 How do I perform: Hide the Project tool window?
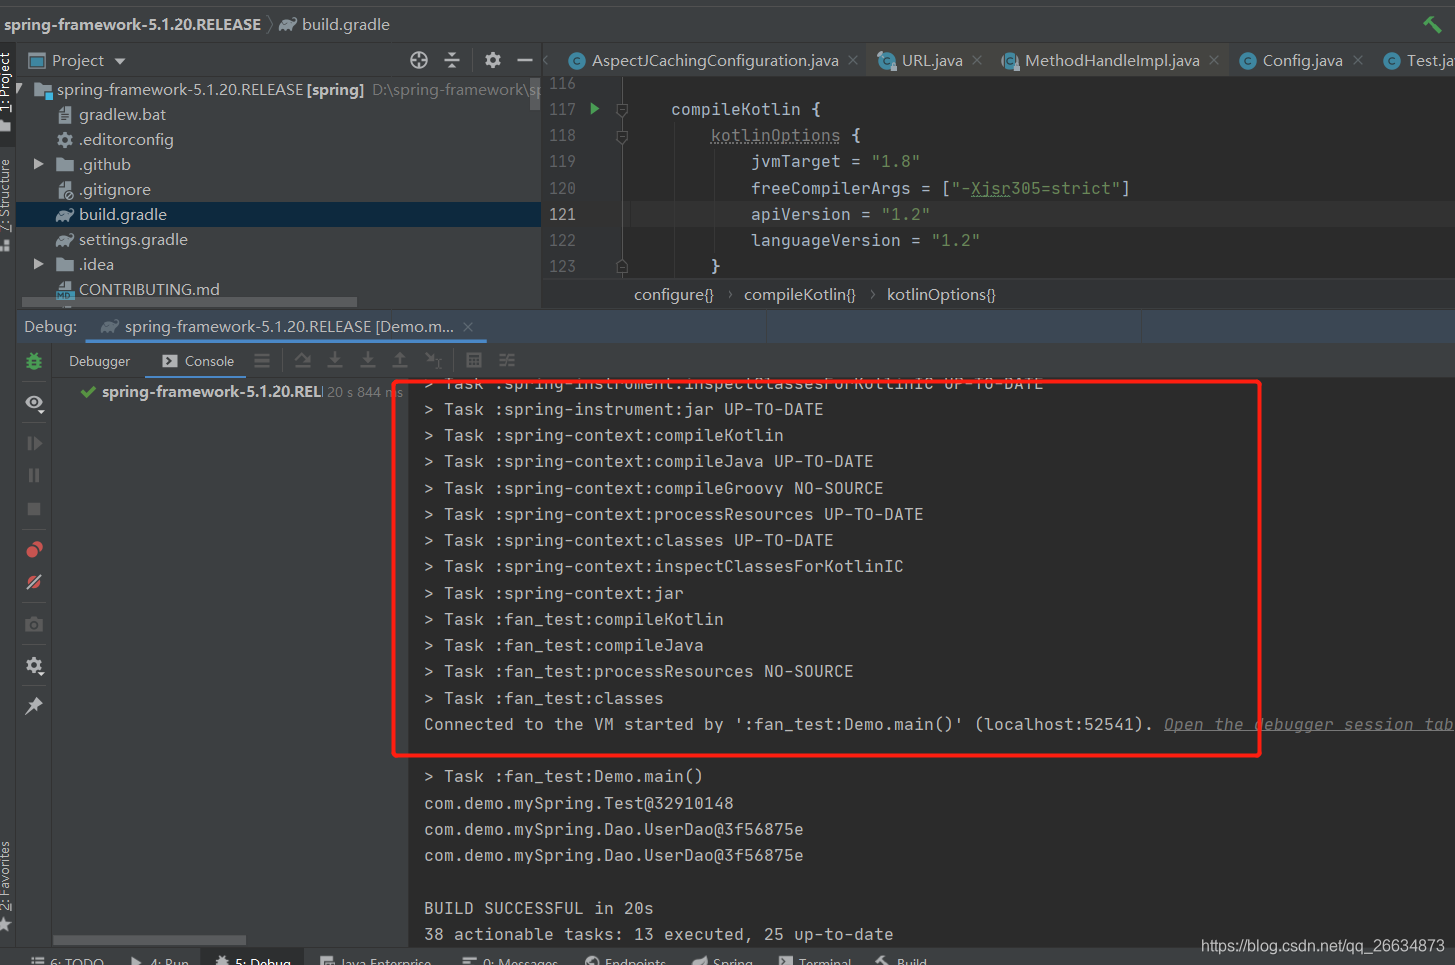pos(524,60)
